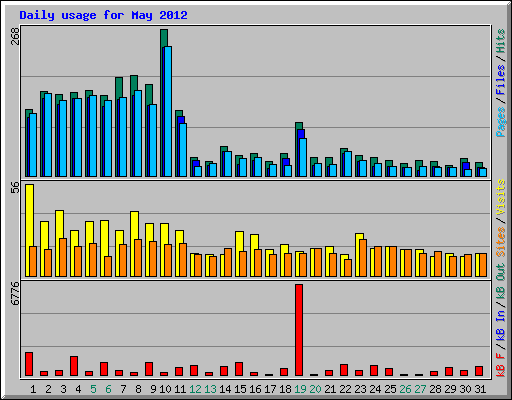
Task: Click day 31 on the x-axis
Action: (480, 389)
